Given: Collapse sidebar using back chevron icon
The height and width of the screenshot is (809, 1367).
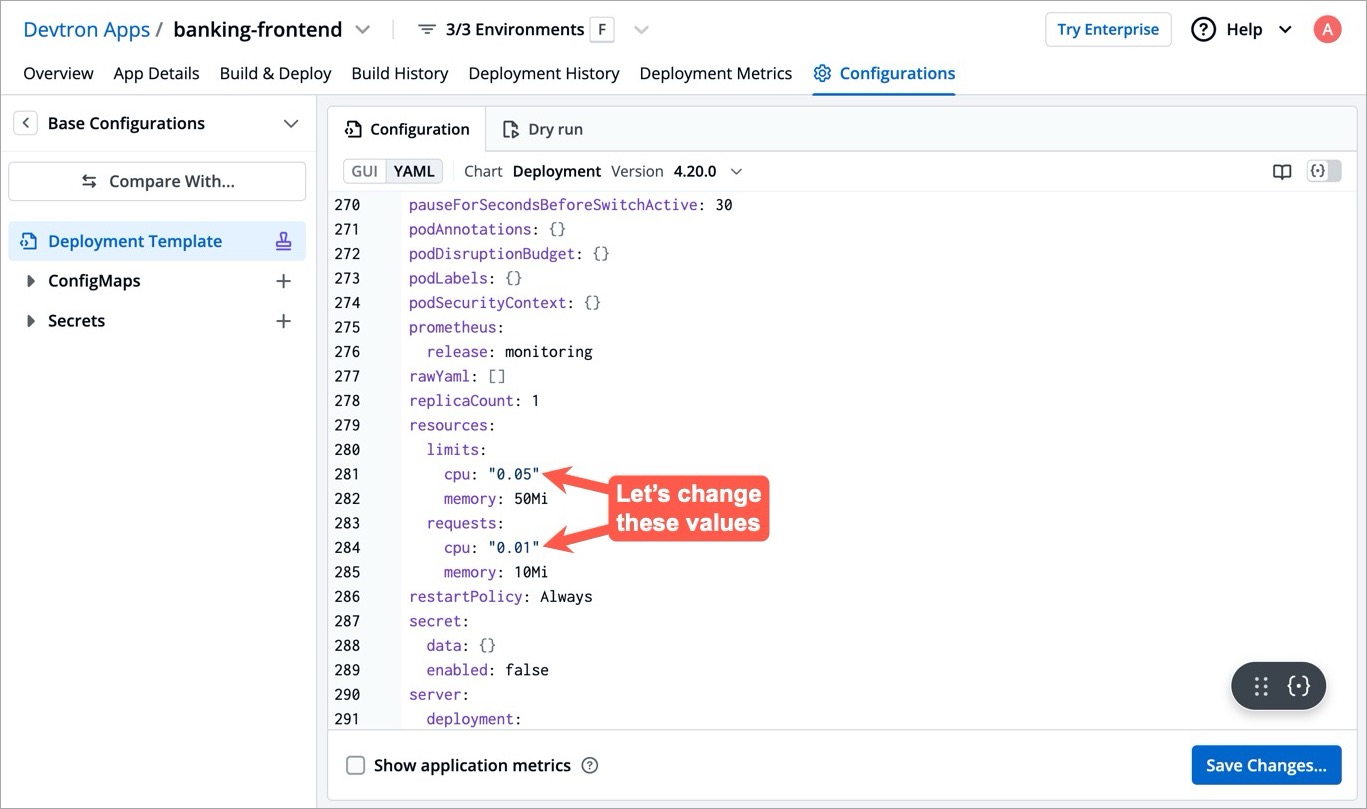Looking at the screenshot, I should pyautogui.click(x=25, y=123).
